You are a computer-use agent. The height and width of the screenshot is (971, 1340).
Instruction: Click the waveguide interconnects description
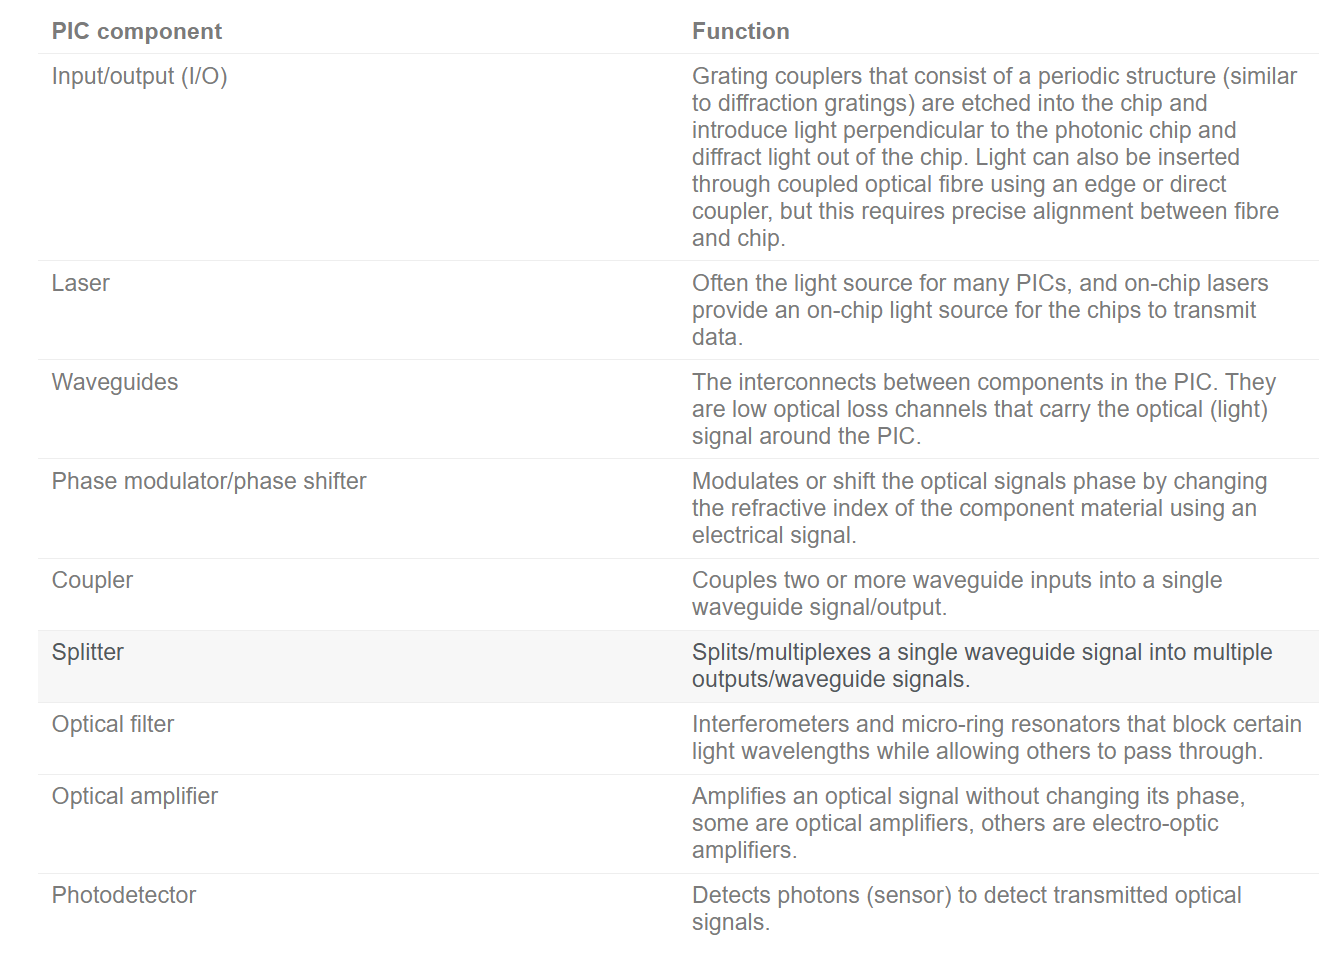point(984,409)
